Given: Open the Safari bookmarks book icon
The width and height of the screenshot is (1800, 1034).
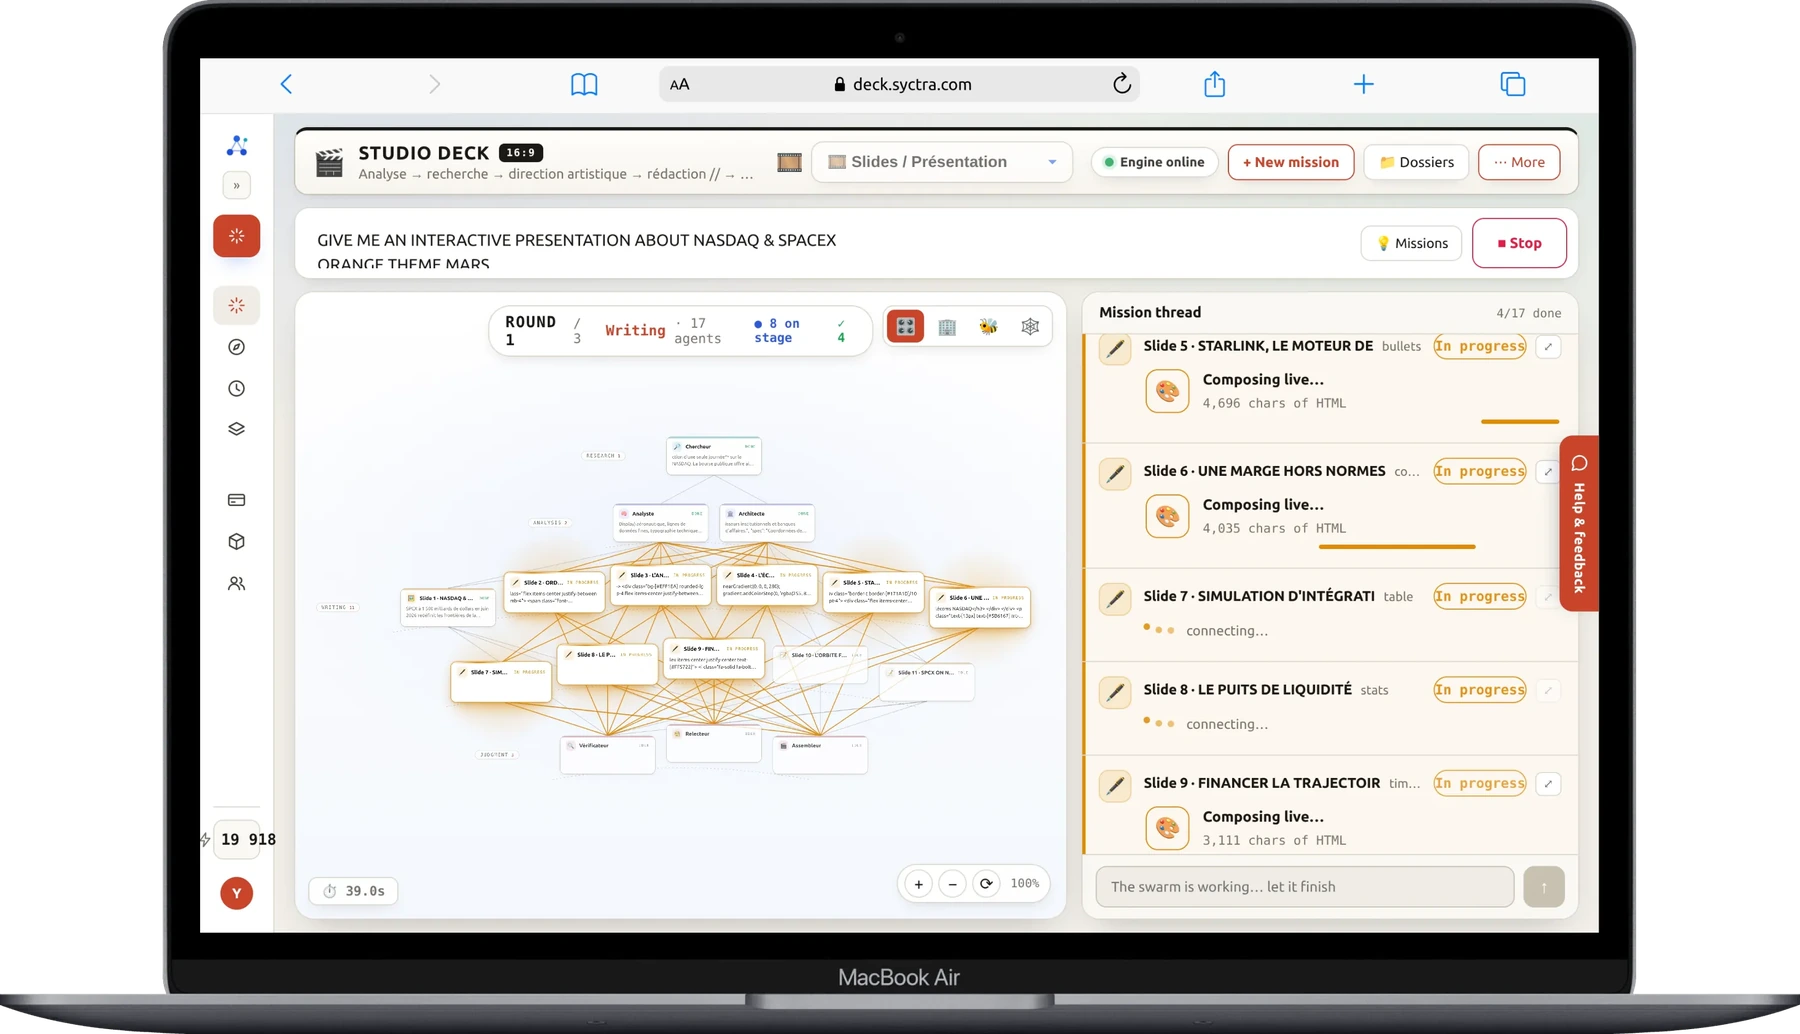Looking at the screenshot, I should click(x=584, y=84).
